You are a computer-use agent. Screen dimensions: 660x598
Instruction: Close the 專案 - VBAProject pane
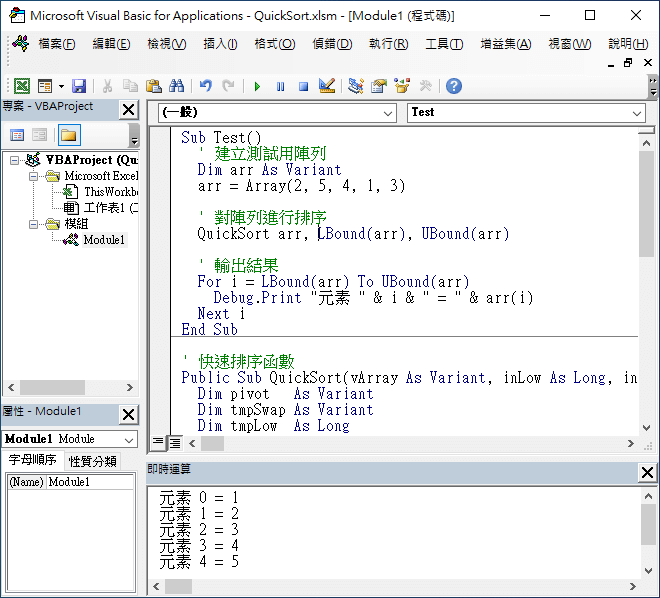[128, 110]
